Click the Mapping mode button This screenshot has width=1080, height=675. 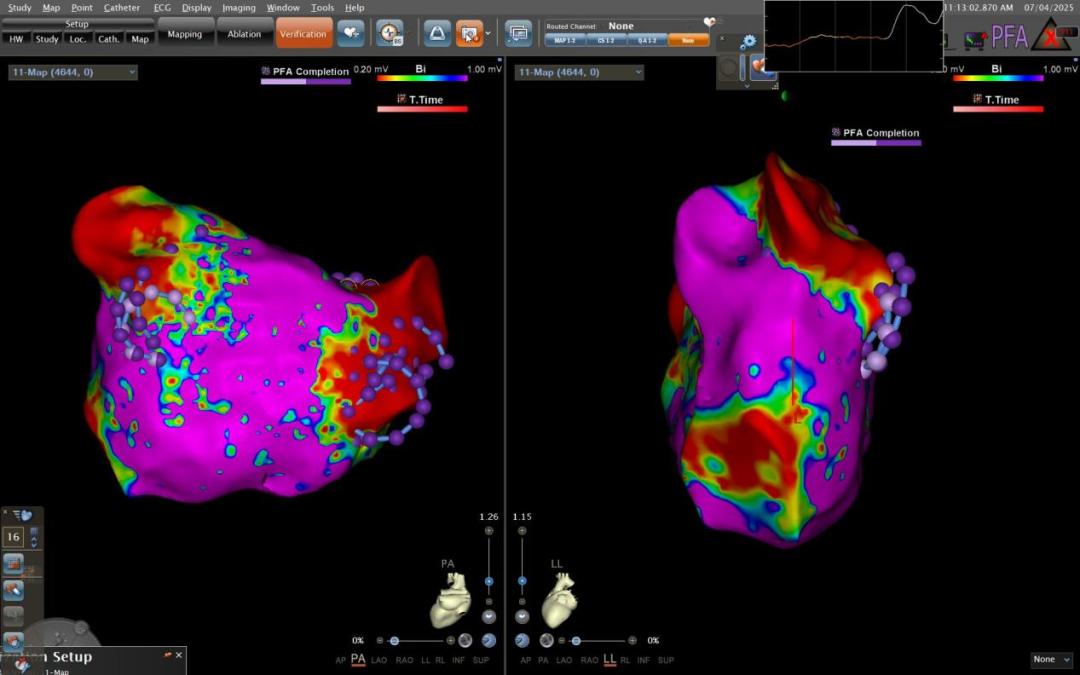point(185,34)
